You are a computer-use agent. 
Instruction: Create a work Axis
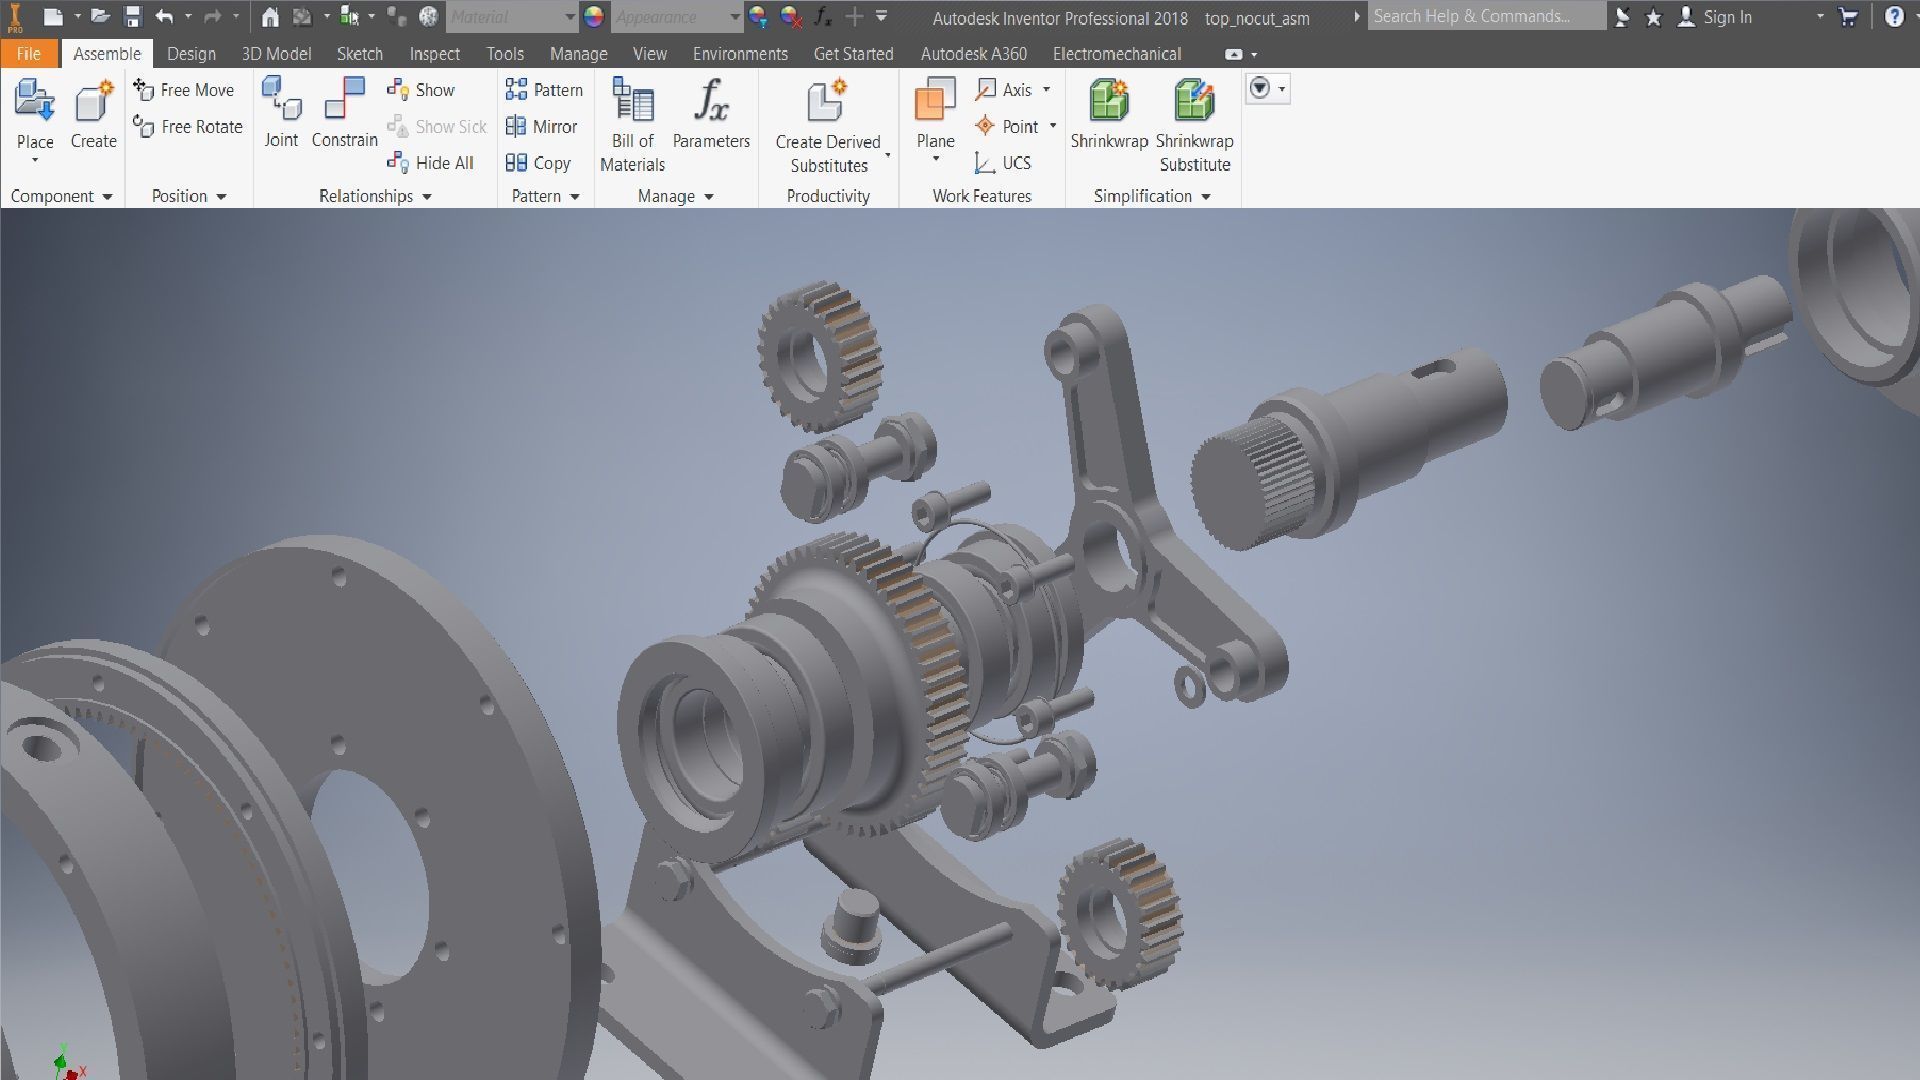point(1004,90)
